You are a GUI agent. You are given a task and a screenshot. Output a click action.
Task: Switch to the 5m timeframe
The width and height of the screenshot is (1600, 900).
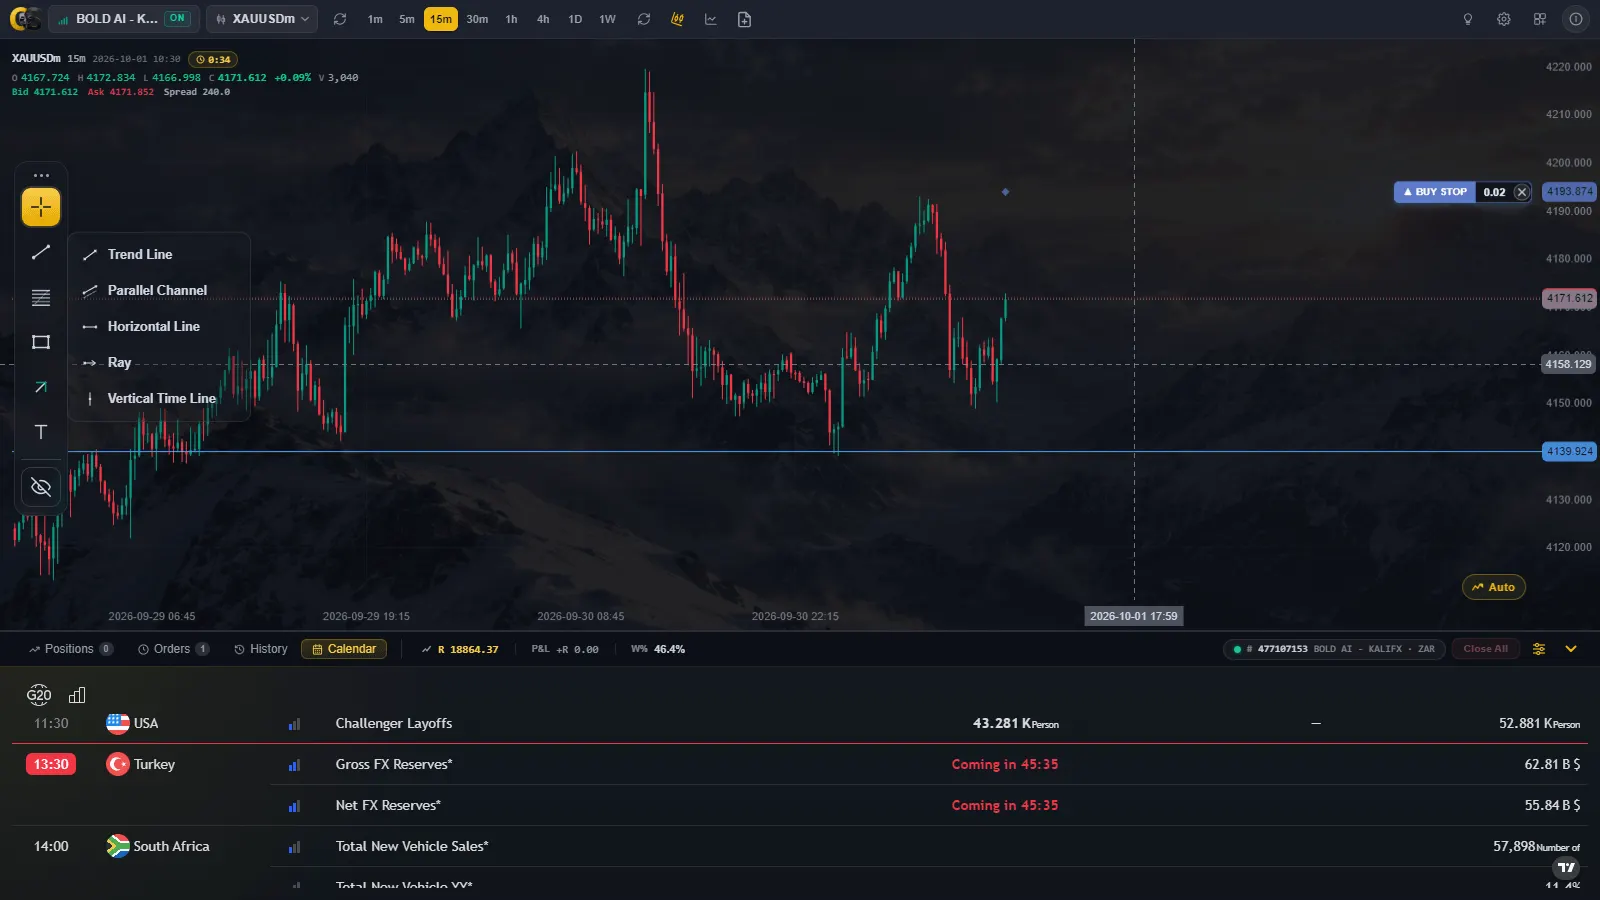coord(407,19)
